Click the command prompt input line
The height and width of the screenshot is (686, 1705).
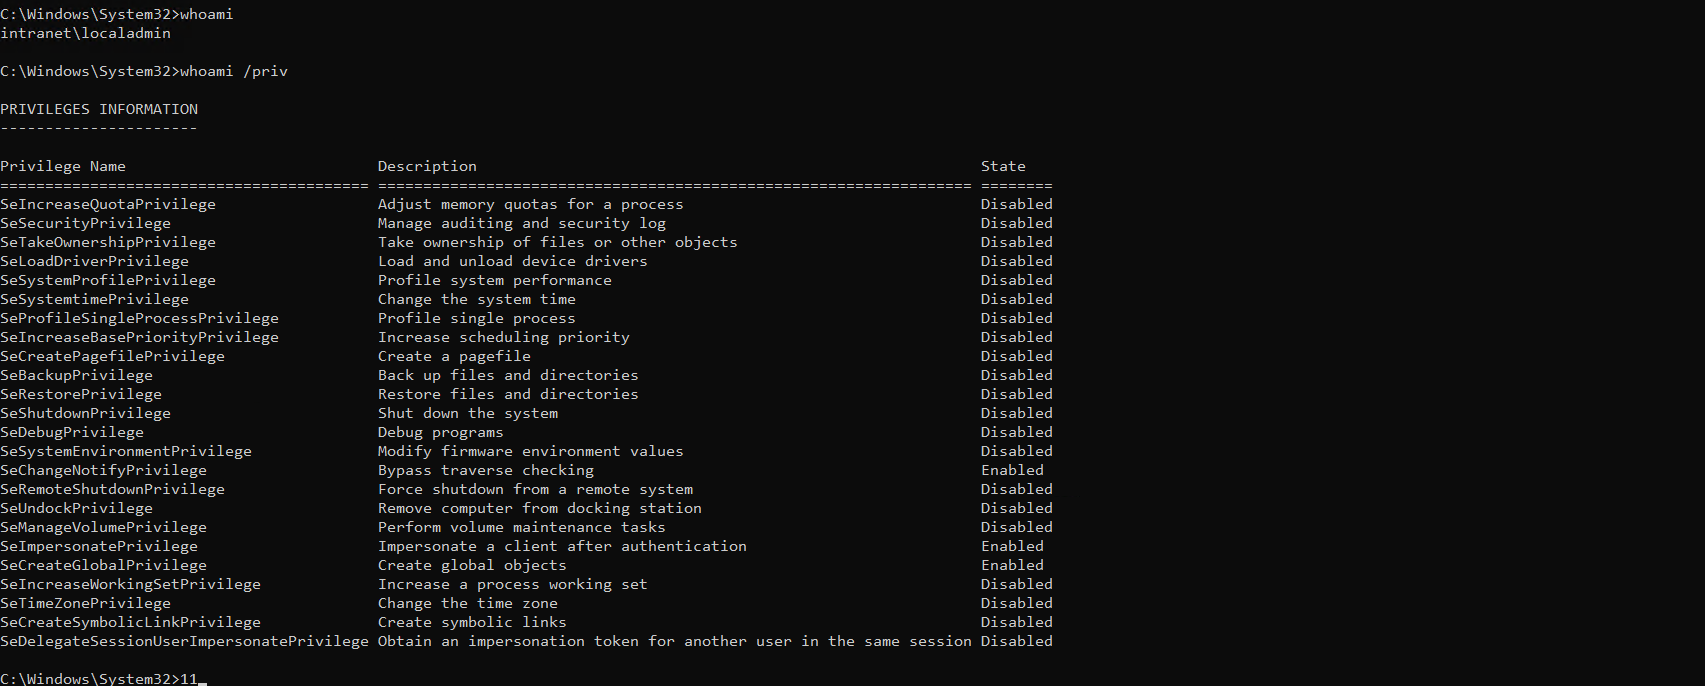(103, 679)
